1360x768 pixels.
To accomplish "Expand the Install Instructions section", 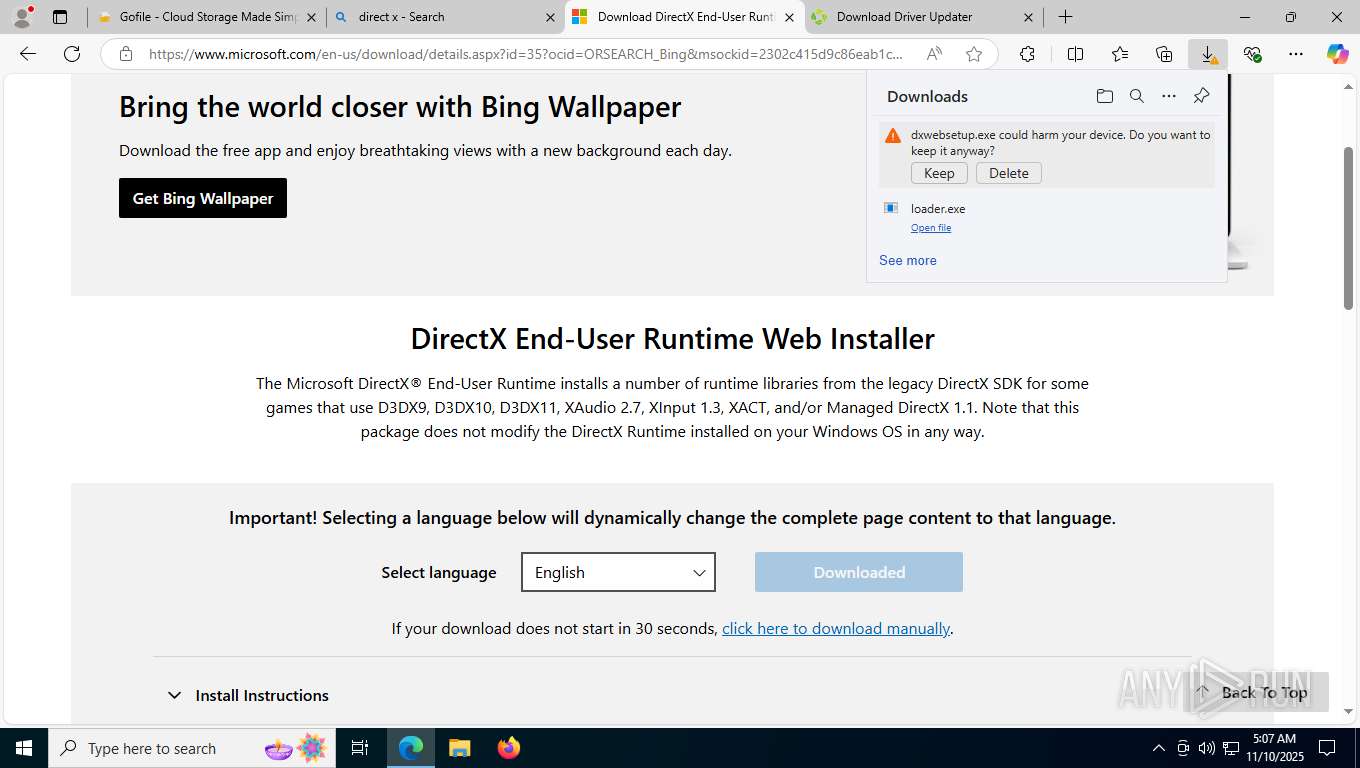I will point(247,695).
